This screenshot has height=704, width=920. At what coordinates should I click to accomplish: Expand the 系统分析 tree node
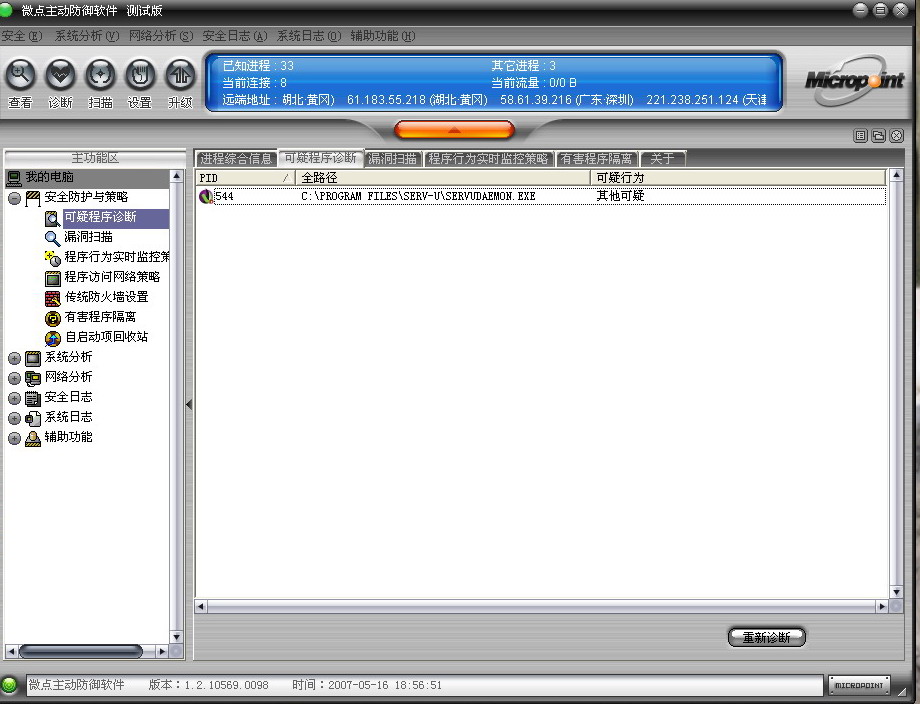tap(15, 358)
